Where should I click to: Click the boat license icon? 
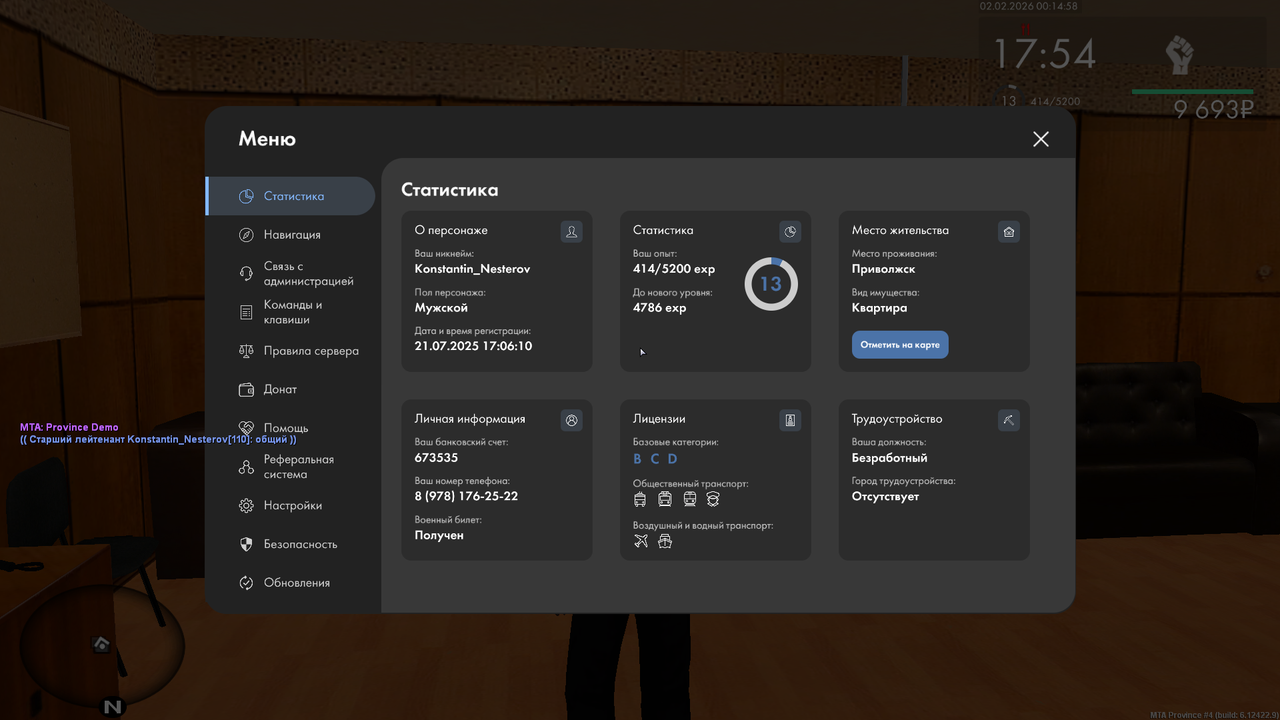(x=665, y=541)
